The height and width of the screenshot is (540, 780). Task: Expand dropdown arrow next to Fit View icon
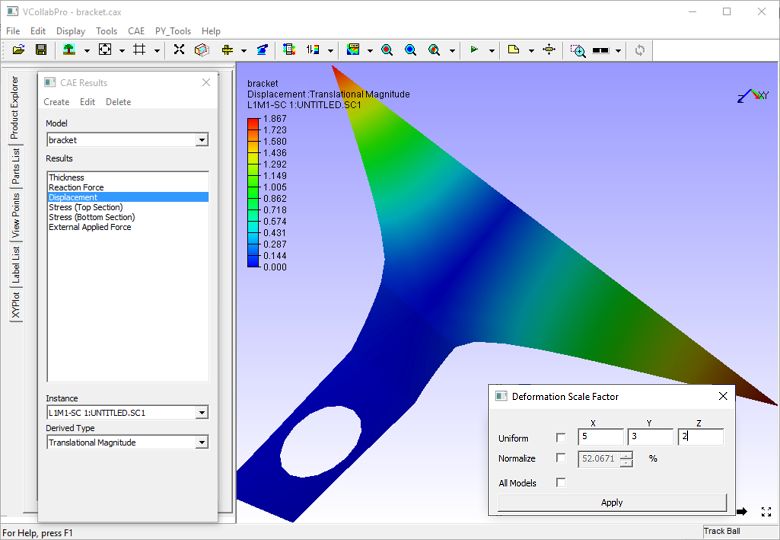pos(121,50)
